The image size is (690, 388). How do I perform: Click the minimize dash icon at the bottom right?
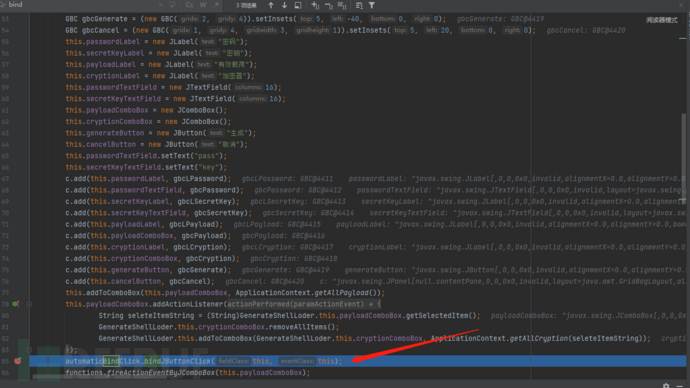679,385
